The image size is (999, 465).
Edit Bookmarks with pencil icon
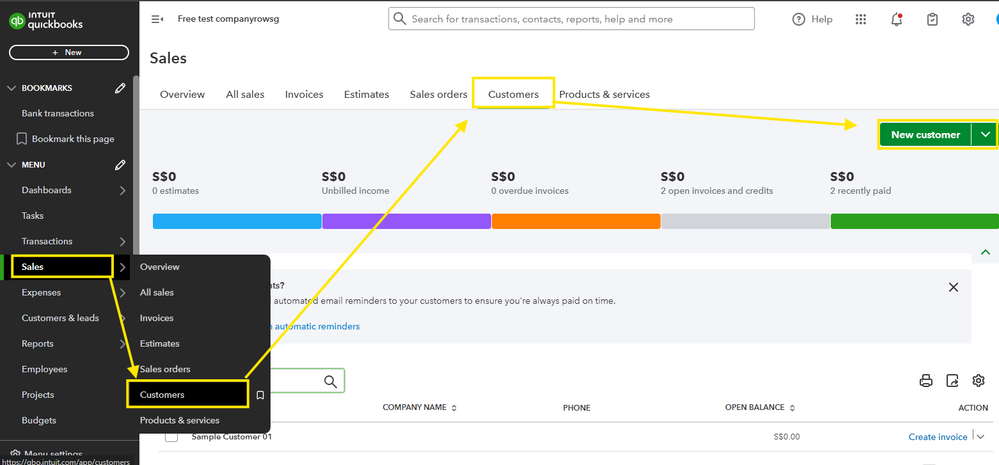click(120, 89)
